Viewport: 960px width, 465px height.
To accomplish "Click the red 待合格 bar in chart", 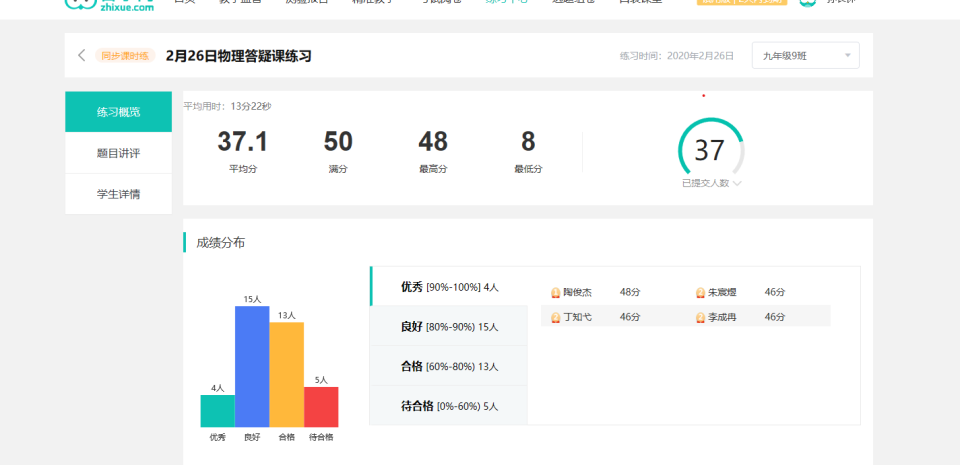I will 321,407.
